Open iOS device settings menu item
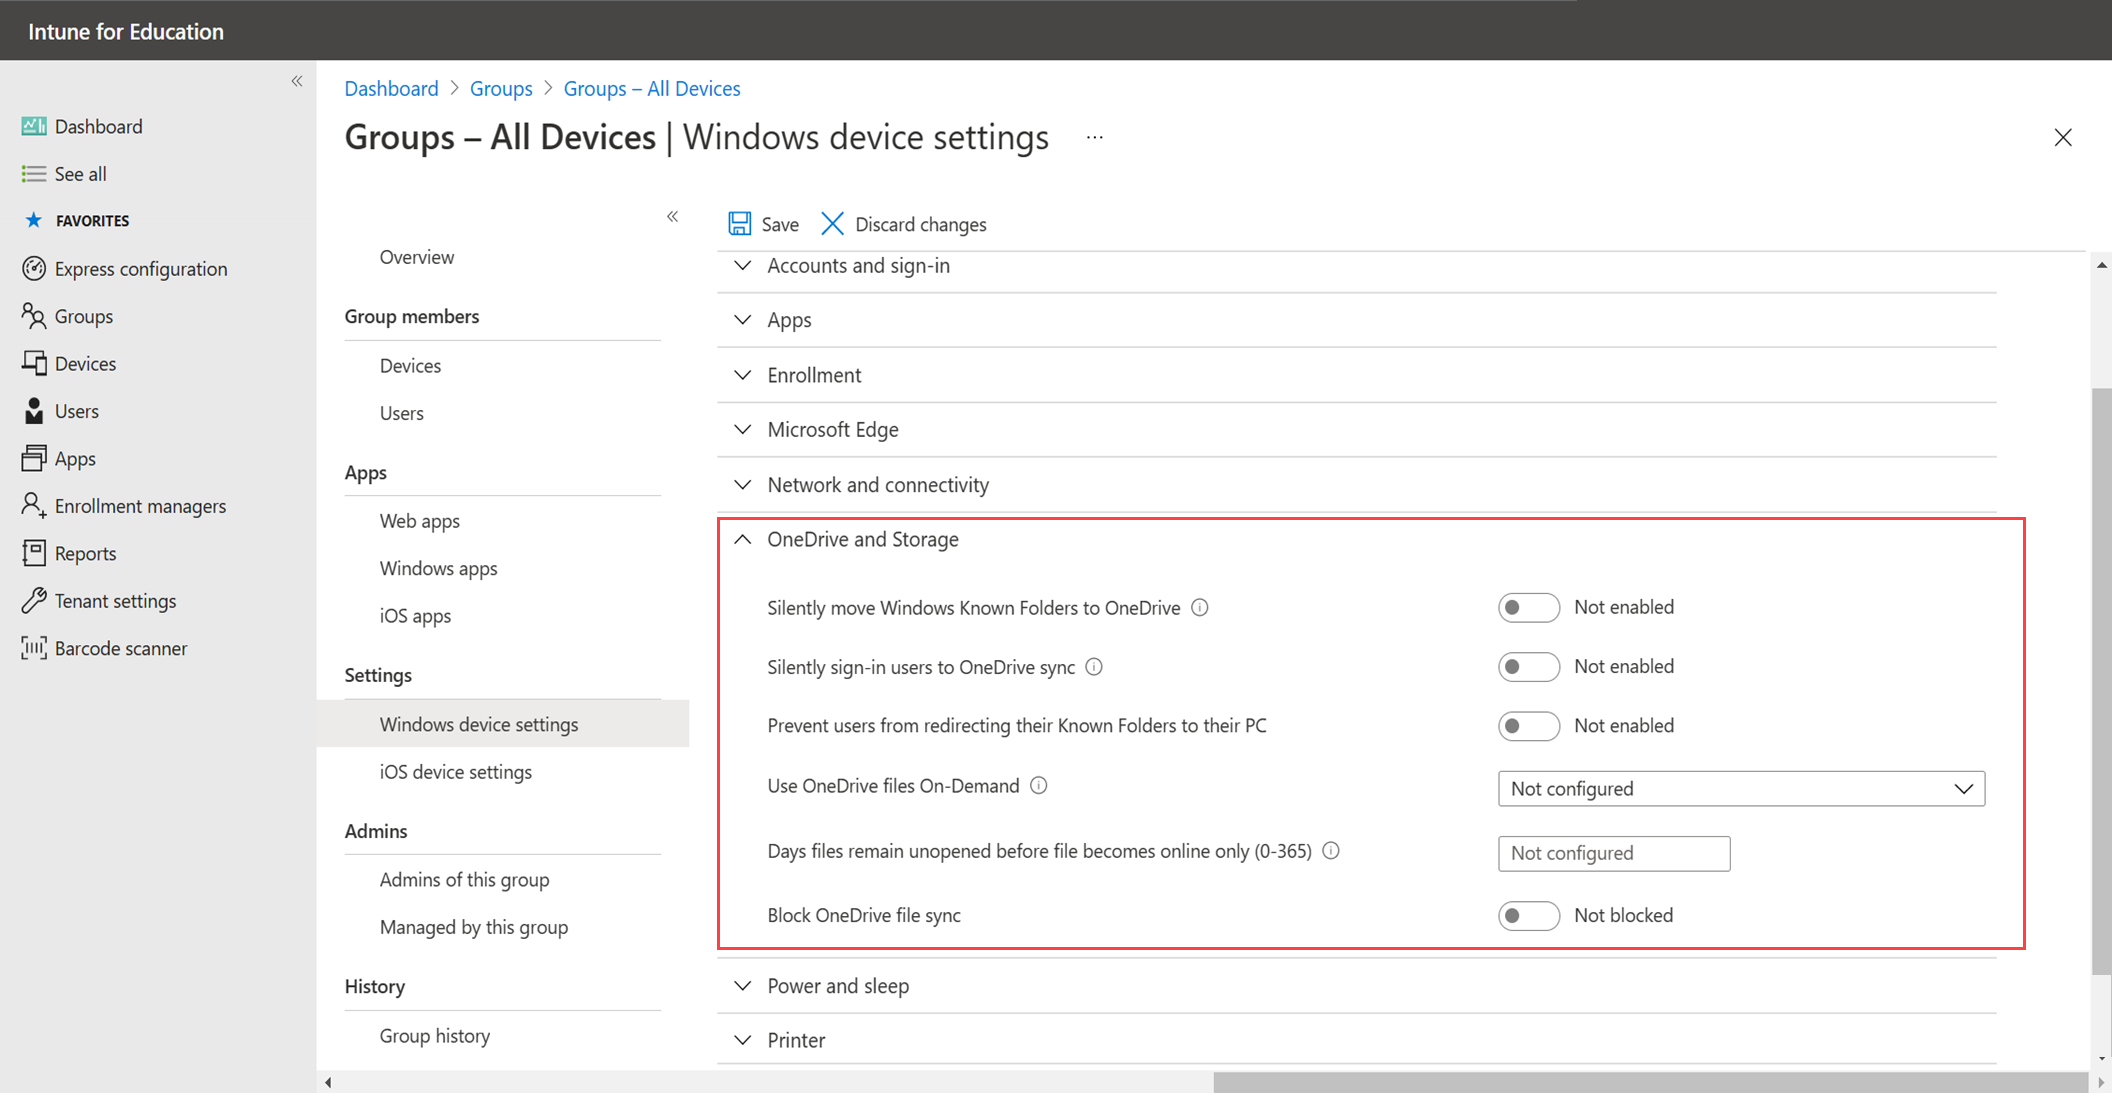Screen dimensions: 2112x1093 click(x=456, y=770)
